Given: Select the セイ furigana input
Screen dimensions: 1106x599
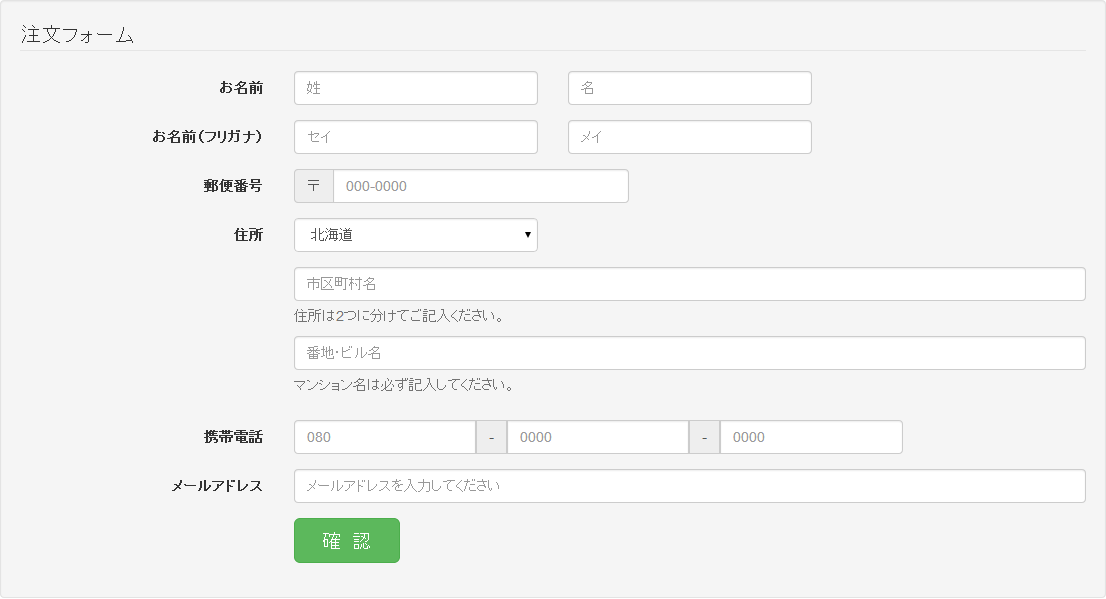Looking at the screenshot, I should pyautogui.click(x=415, y=137).
